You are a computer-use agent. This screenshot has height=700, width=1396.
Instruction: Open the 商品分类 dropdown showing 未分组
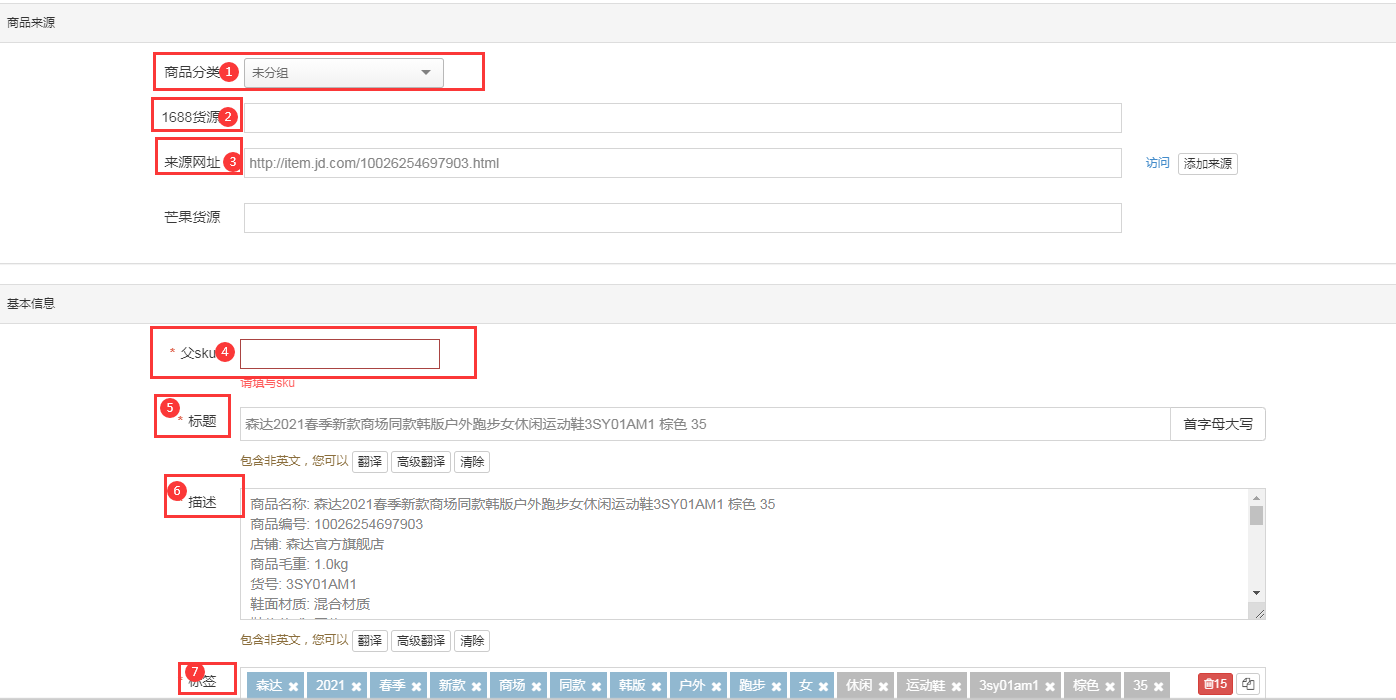[x=344, y=72]
